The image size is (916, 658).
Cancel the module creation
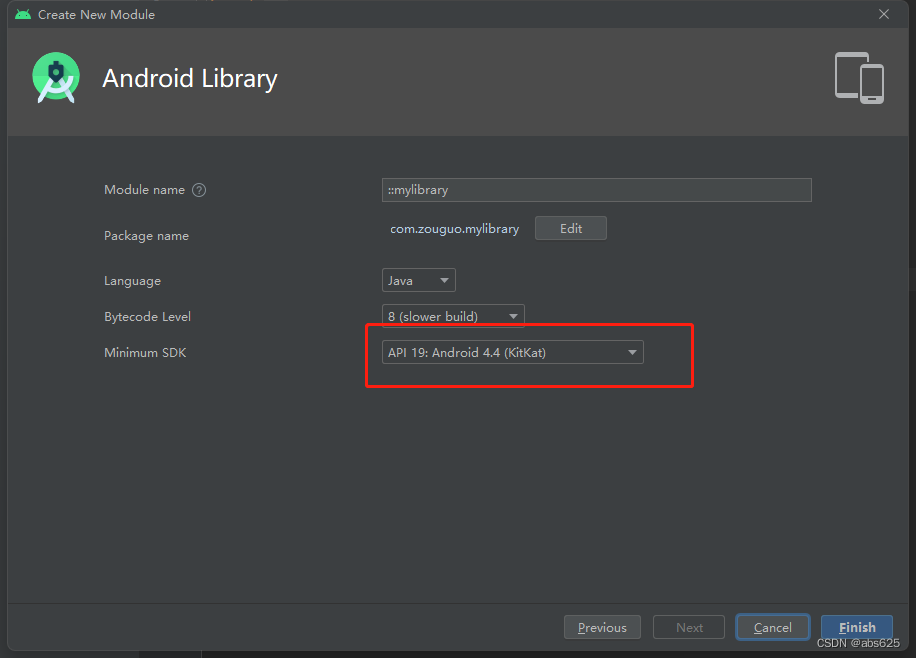772,627
